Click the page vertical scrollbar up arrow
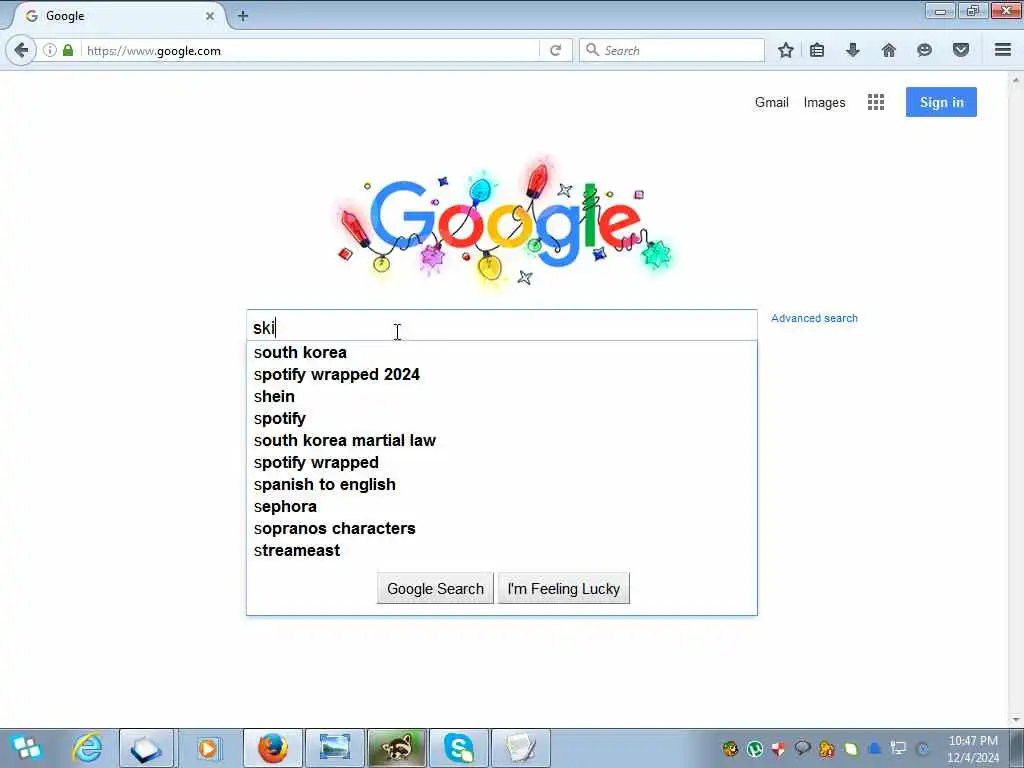This screenshot has height=768, width=1024. click(1016, 80)
